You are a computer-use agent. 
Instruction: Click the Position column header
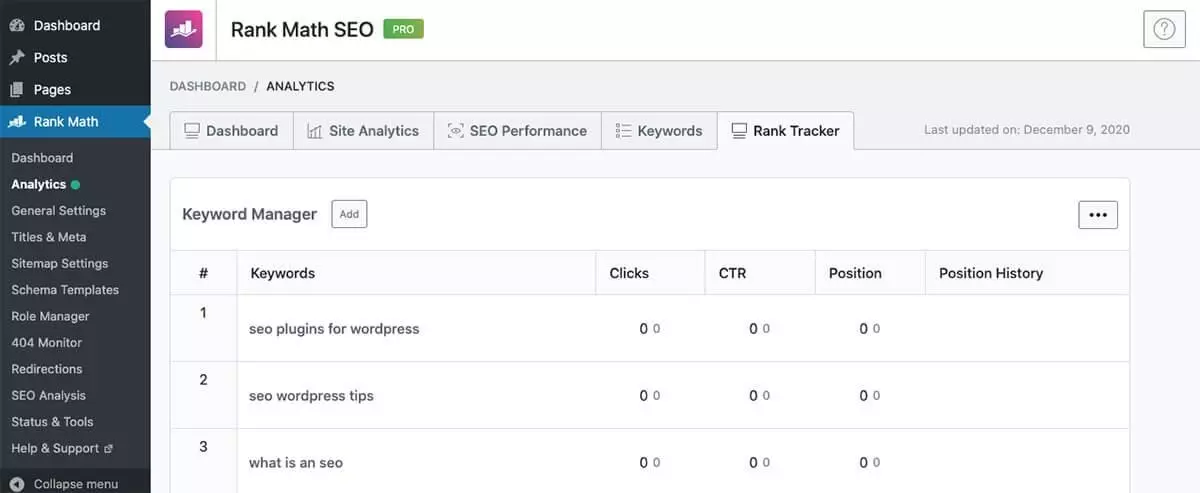[x=855, y=273]
